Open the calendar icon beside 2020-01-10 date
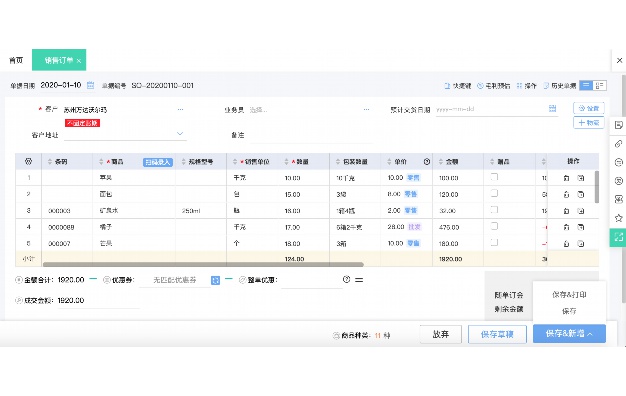 [x=91, y=85]
